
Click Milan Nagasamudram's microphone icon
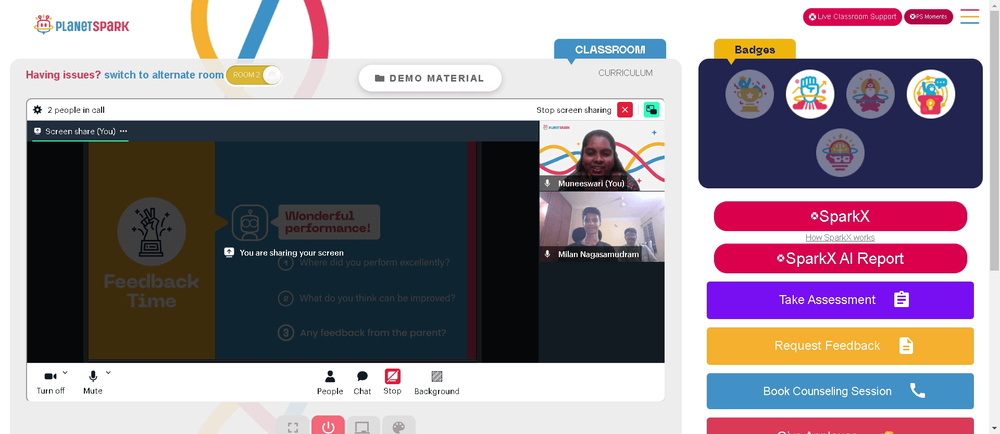pyautogui.click(x=547, y=254)
